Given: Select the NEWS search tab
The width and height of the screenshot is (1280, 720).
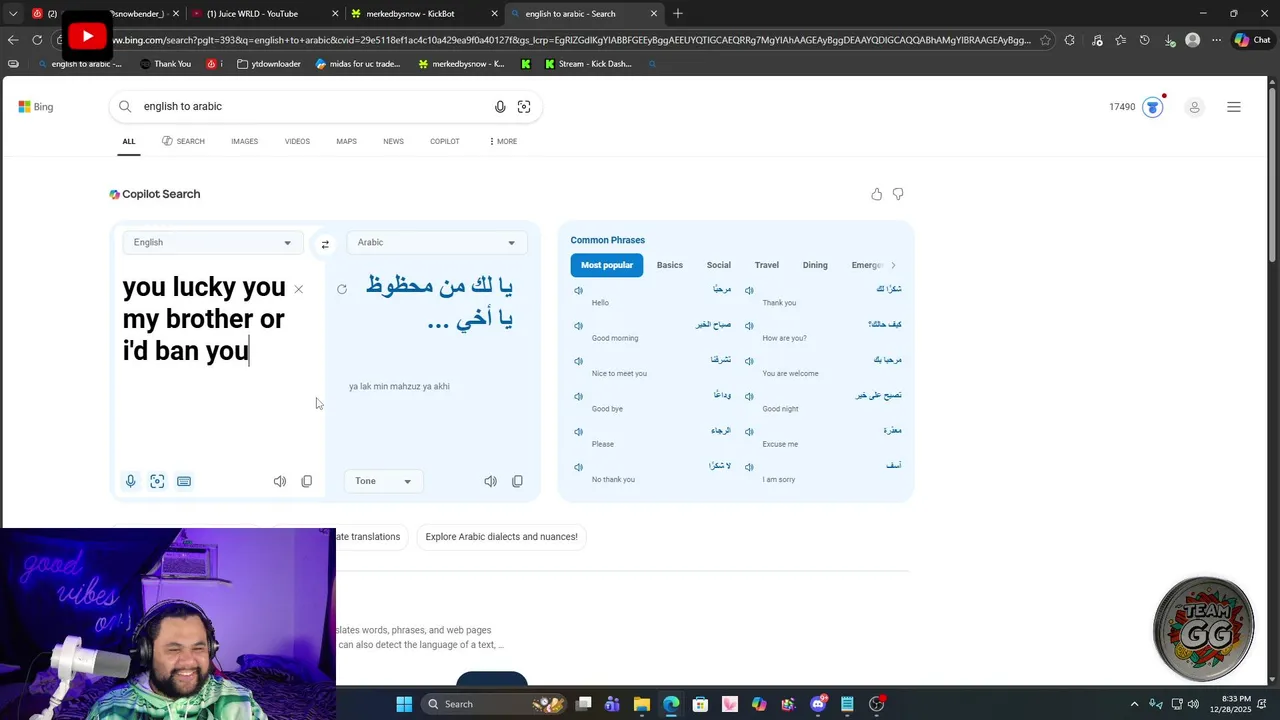Looking at the screenshot, I should (x=393, y=141).
